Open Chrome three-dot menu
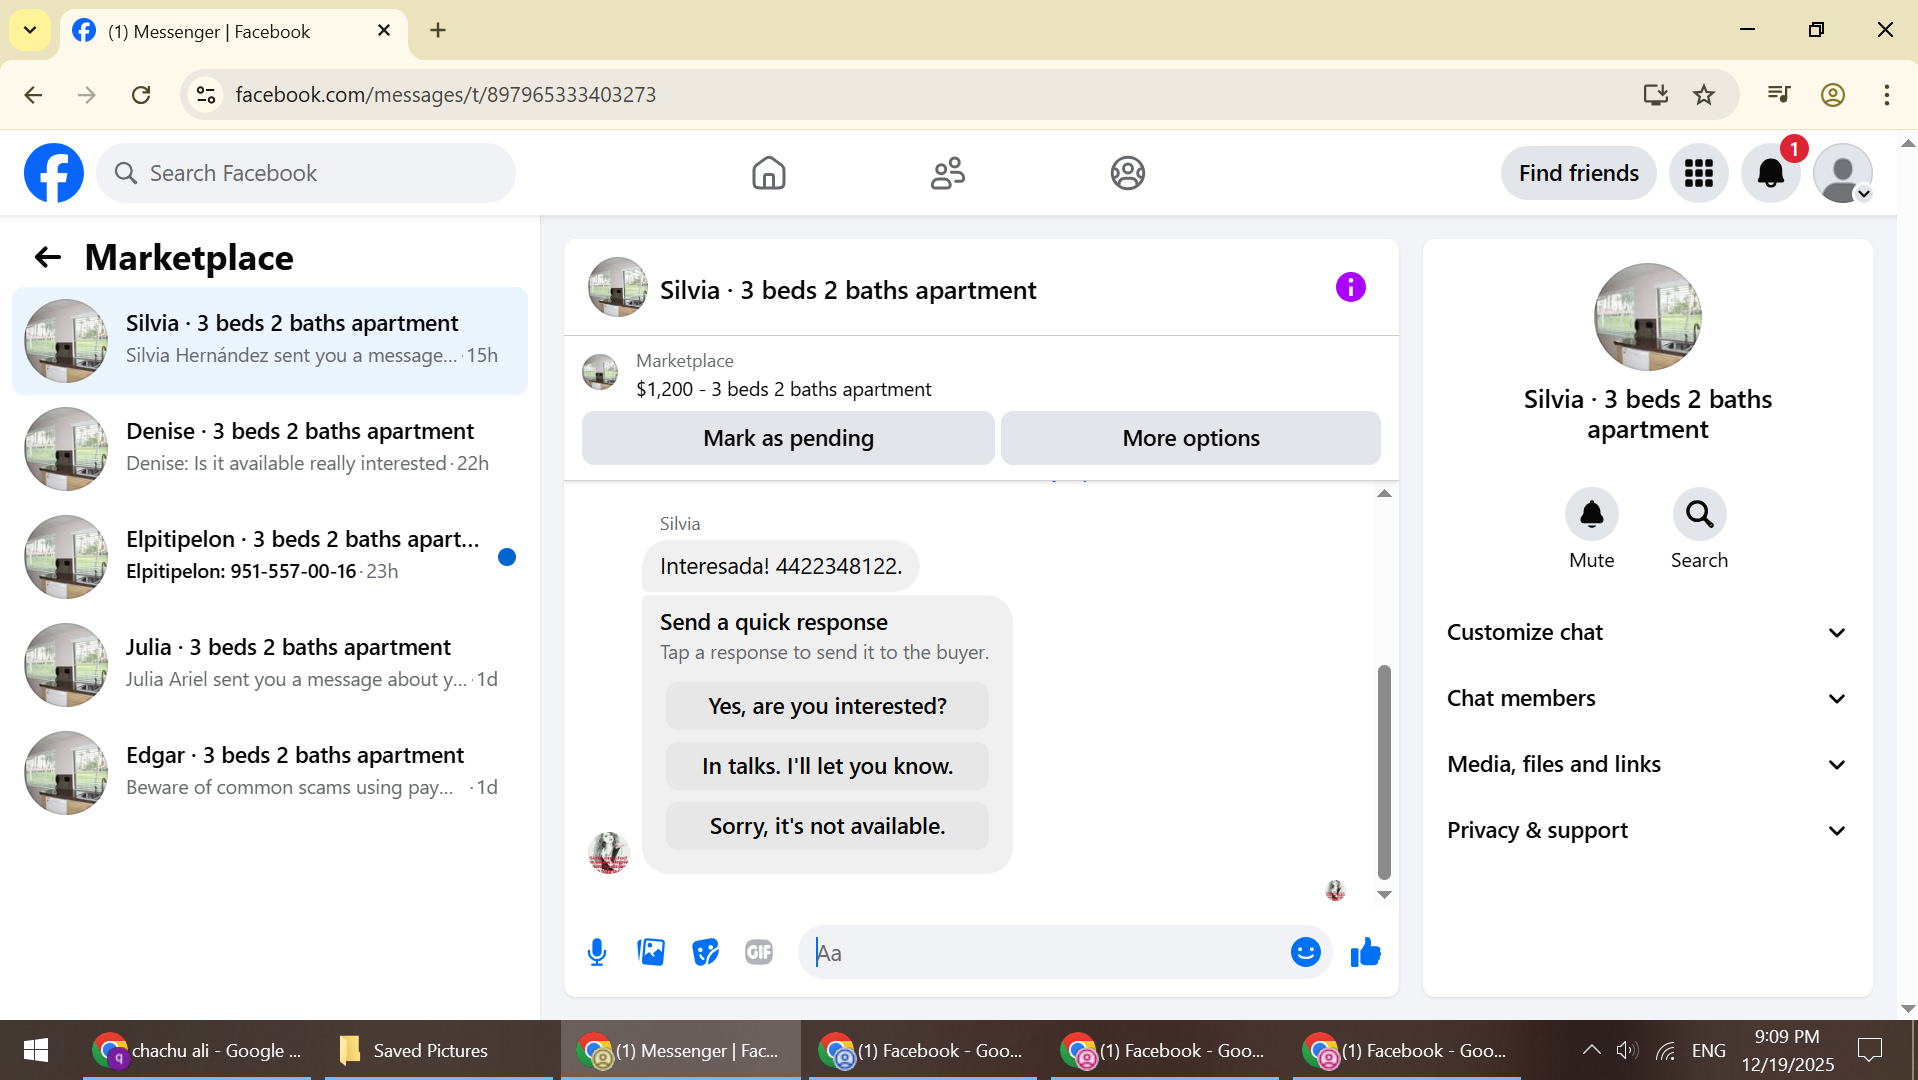Screen dimensions: 1918x1080 [x=1886, y=95]
